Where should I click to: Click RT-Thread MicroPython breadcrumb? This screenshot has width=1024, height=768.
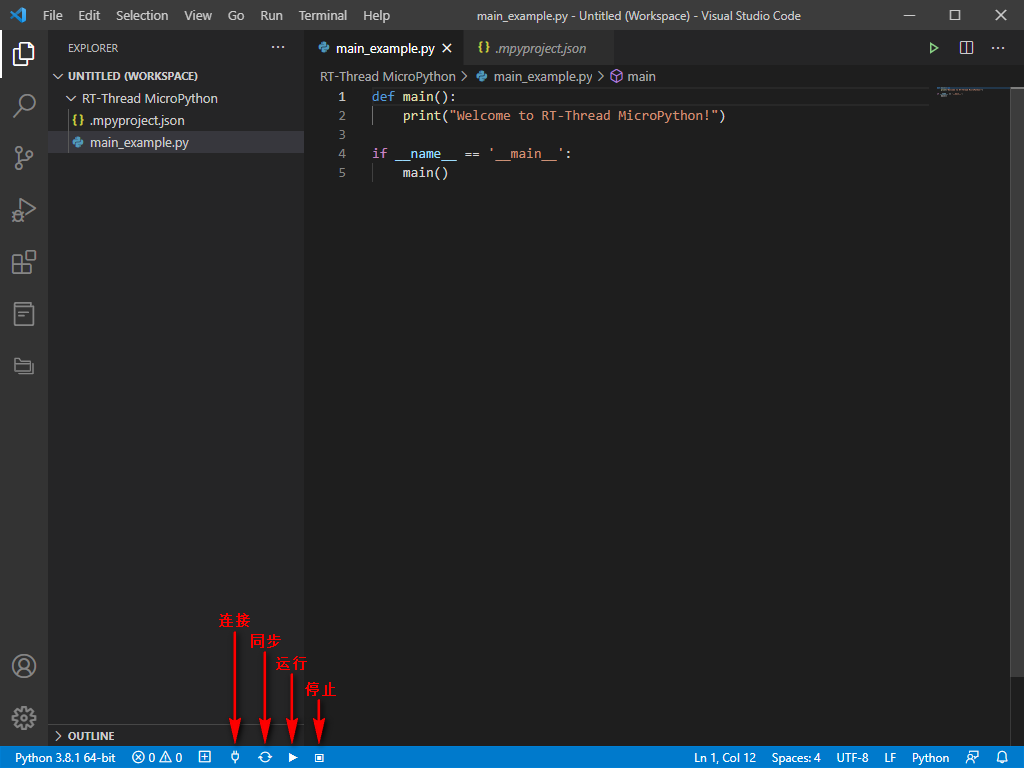pyautogui.click(x=387, y=76)
